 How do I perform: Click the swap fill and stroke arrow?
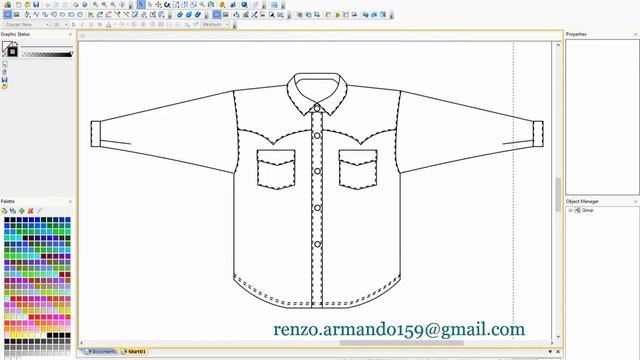click(16, 44)
